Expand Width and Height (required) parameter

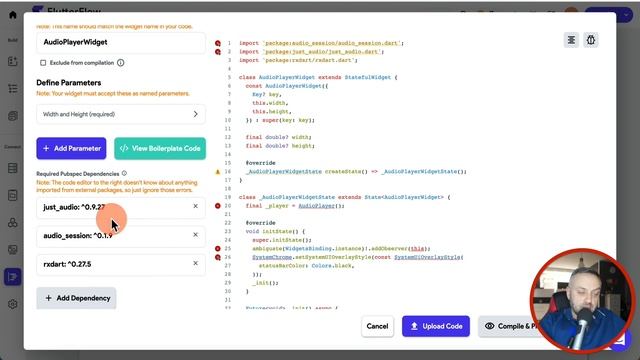tap(121, 114)
